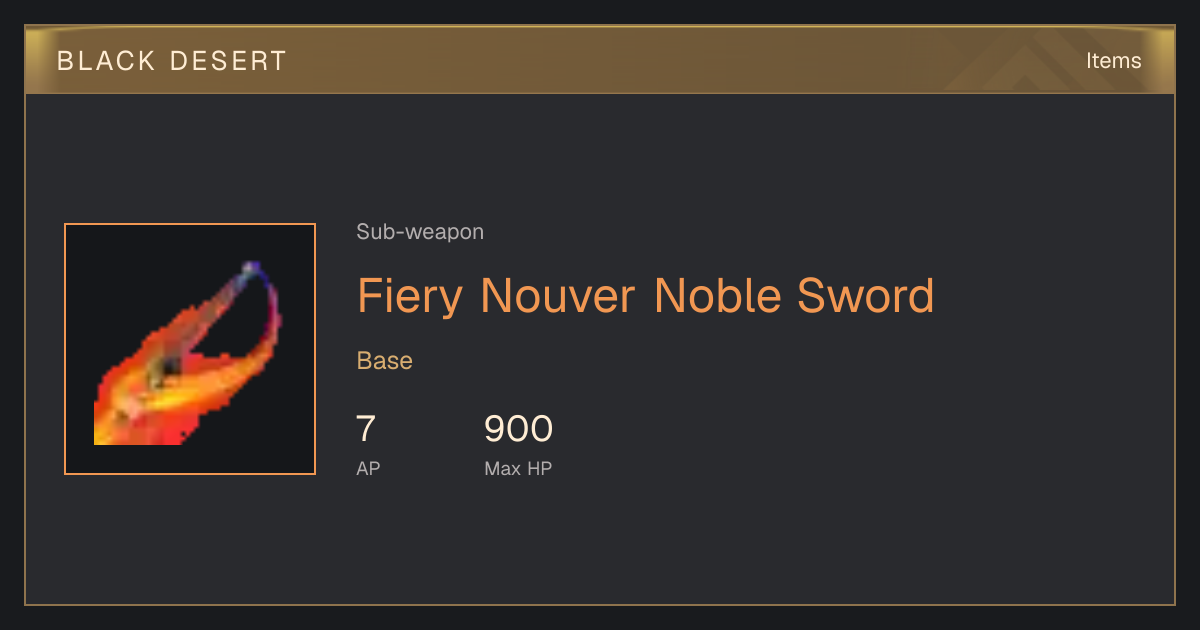This screenshot has width=1200, height=630.
Task: Click the Fiery Nouver sword item icon
Action: click(190, 349)
